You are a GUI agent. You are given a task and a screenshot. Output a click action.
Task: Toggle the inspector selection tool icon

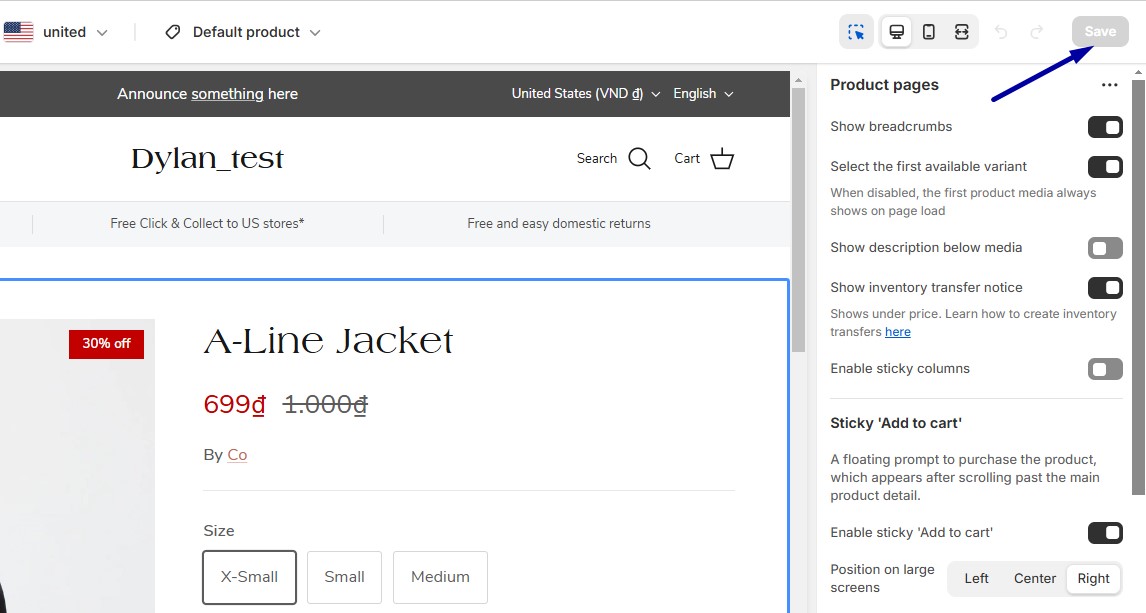click(856, 32)
